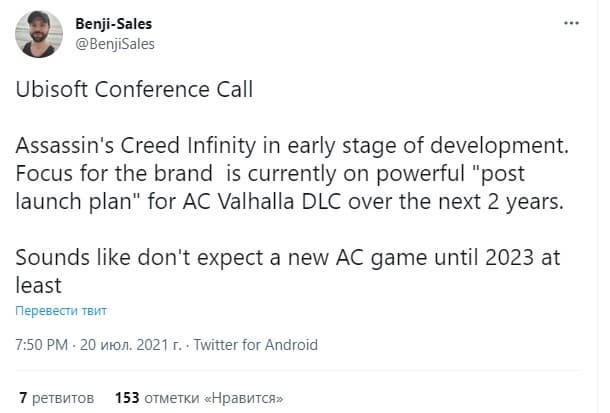Image resolution: width=610 pixels, height=413 pixels.
Task: Open the tweet's more options menu
Action: pyautogui.click(x=572, y=22)
